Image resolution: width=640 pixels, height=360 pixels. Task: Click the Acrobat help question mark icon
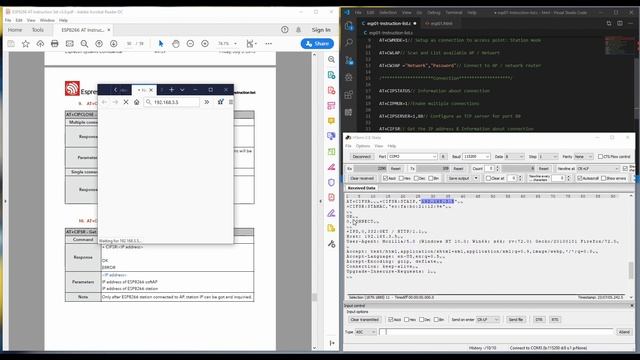pyautogui.click(x=284, y=30)
